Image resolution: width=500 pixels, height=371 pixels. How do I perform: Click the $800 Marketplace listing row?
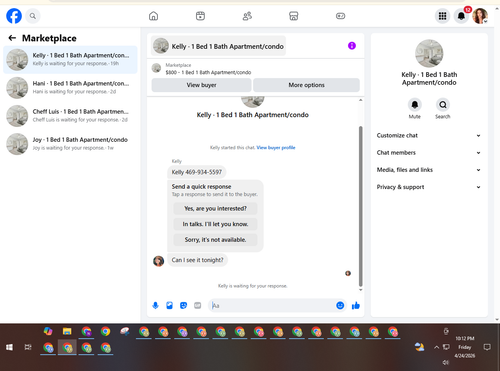(x=255, y=69)
